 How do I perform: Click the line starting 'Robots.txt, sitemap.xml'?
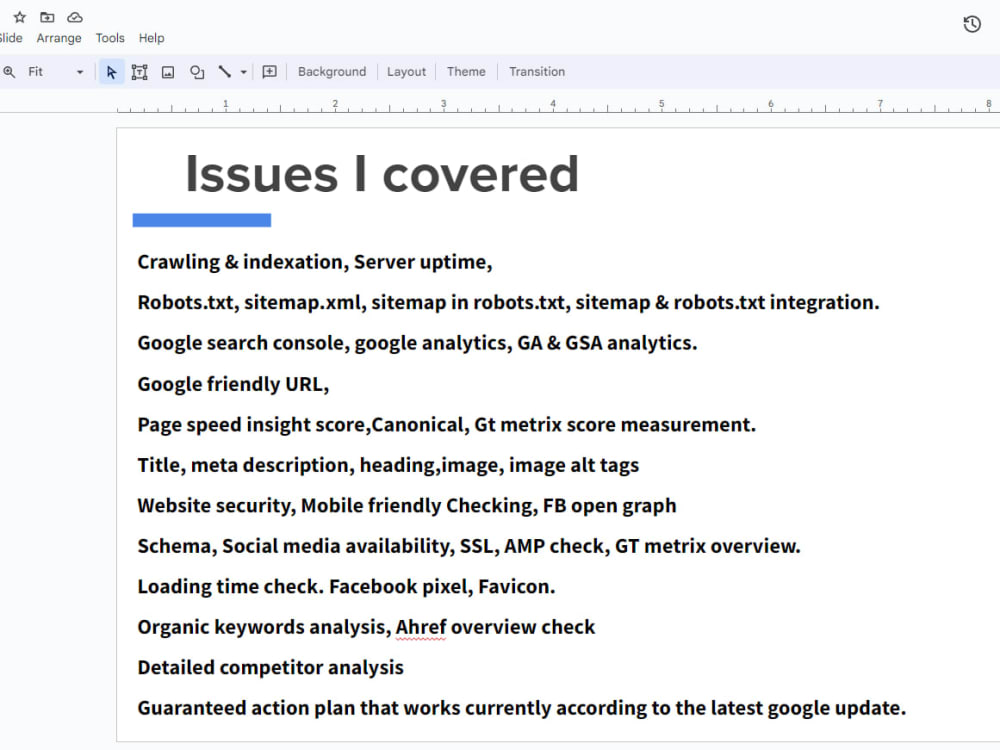(508, 302)
